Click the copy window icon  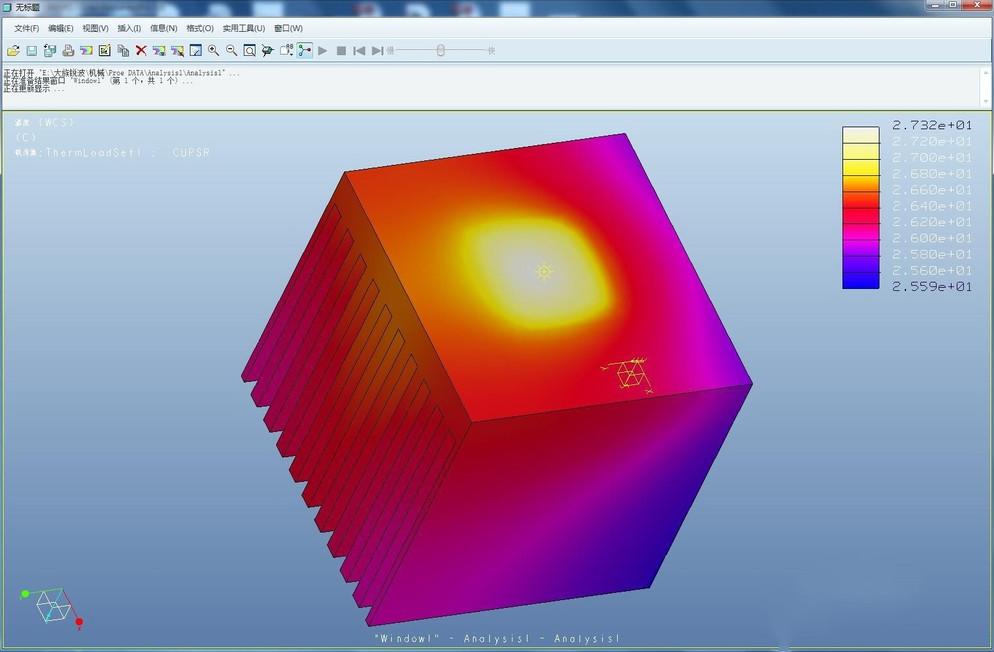(x=123, y=51)
